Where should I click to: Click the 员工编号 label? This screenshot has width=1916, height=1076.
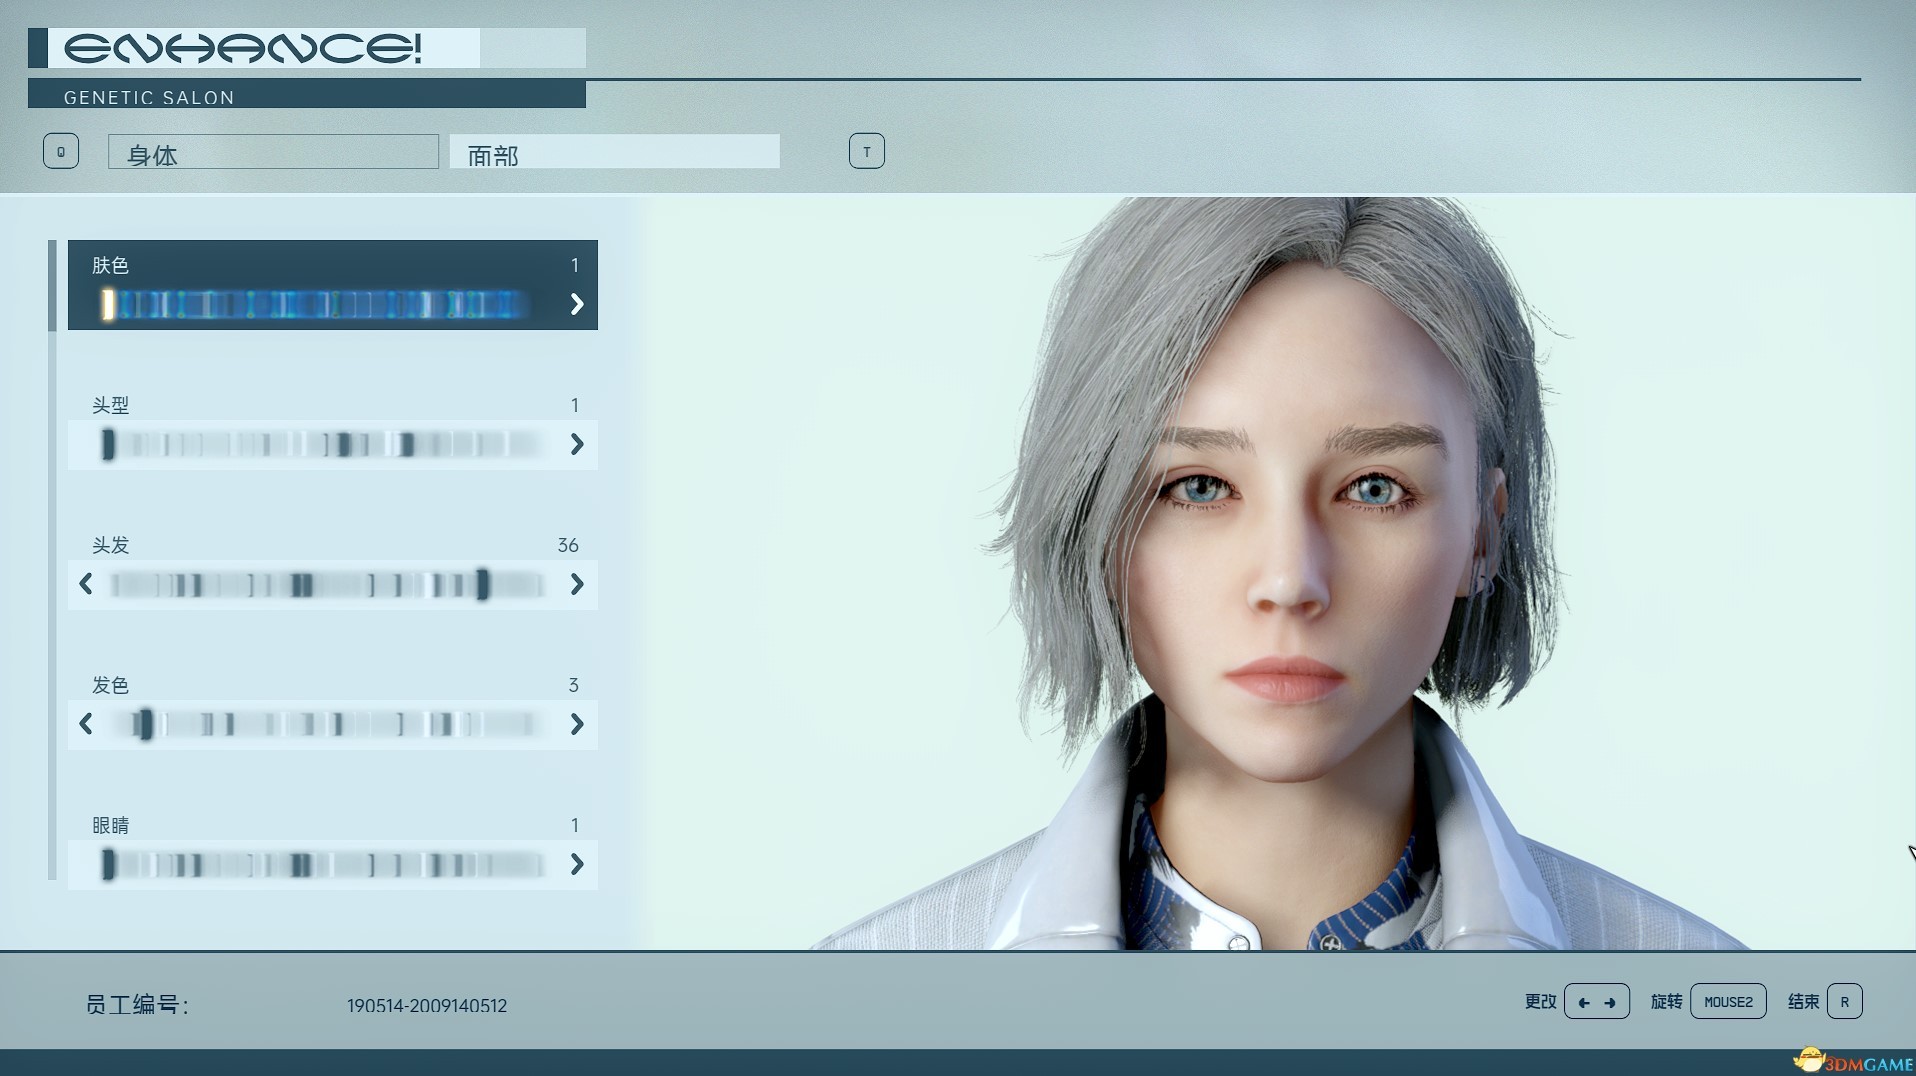tap(137, 1005)
